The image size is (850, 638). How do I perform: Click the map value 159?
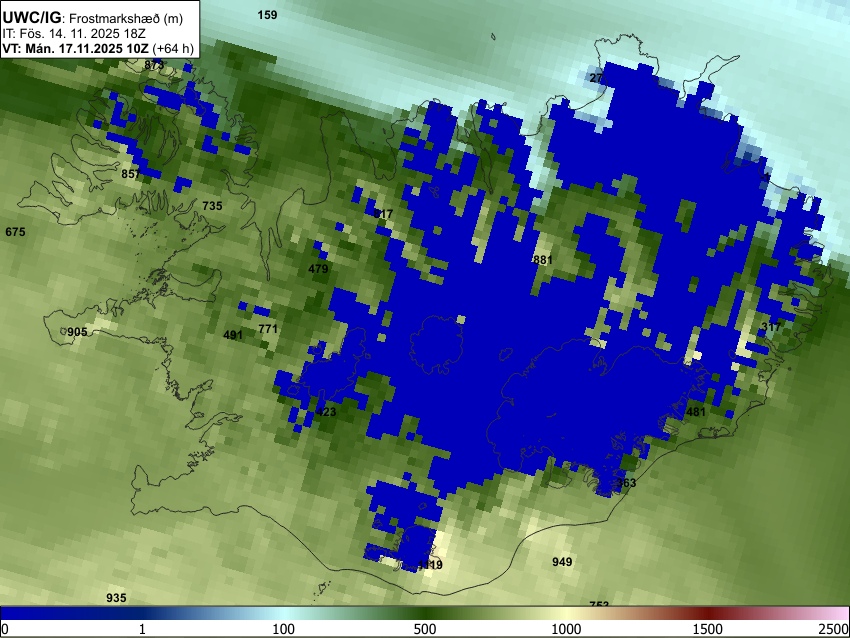click(267, 15)
